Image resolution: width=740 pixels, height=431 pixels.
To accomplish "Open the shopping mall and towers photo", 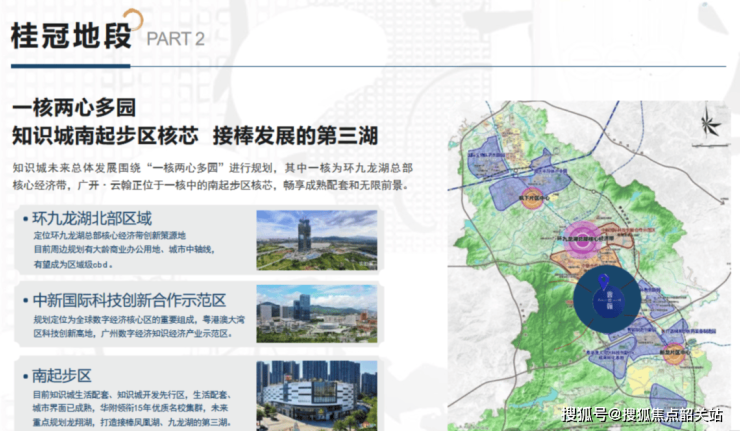I will tap(317, 396).
